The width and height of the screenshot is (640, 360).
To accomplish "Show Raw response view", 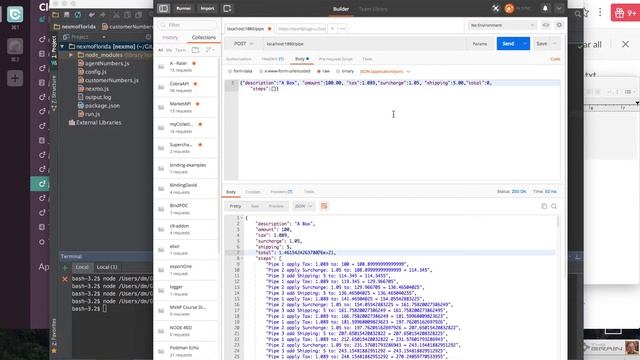I will [x=255, y=206].
